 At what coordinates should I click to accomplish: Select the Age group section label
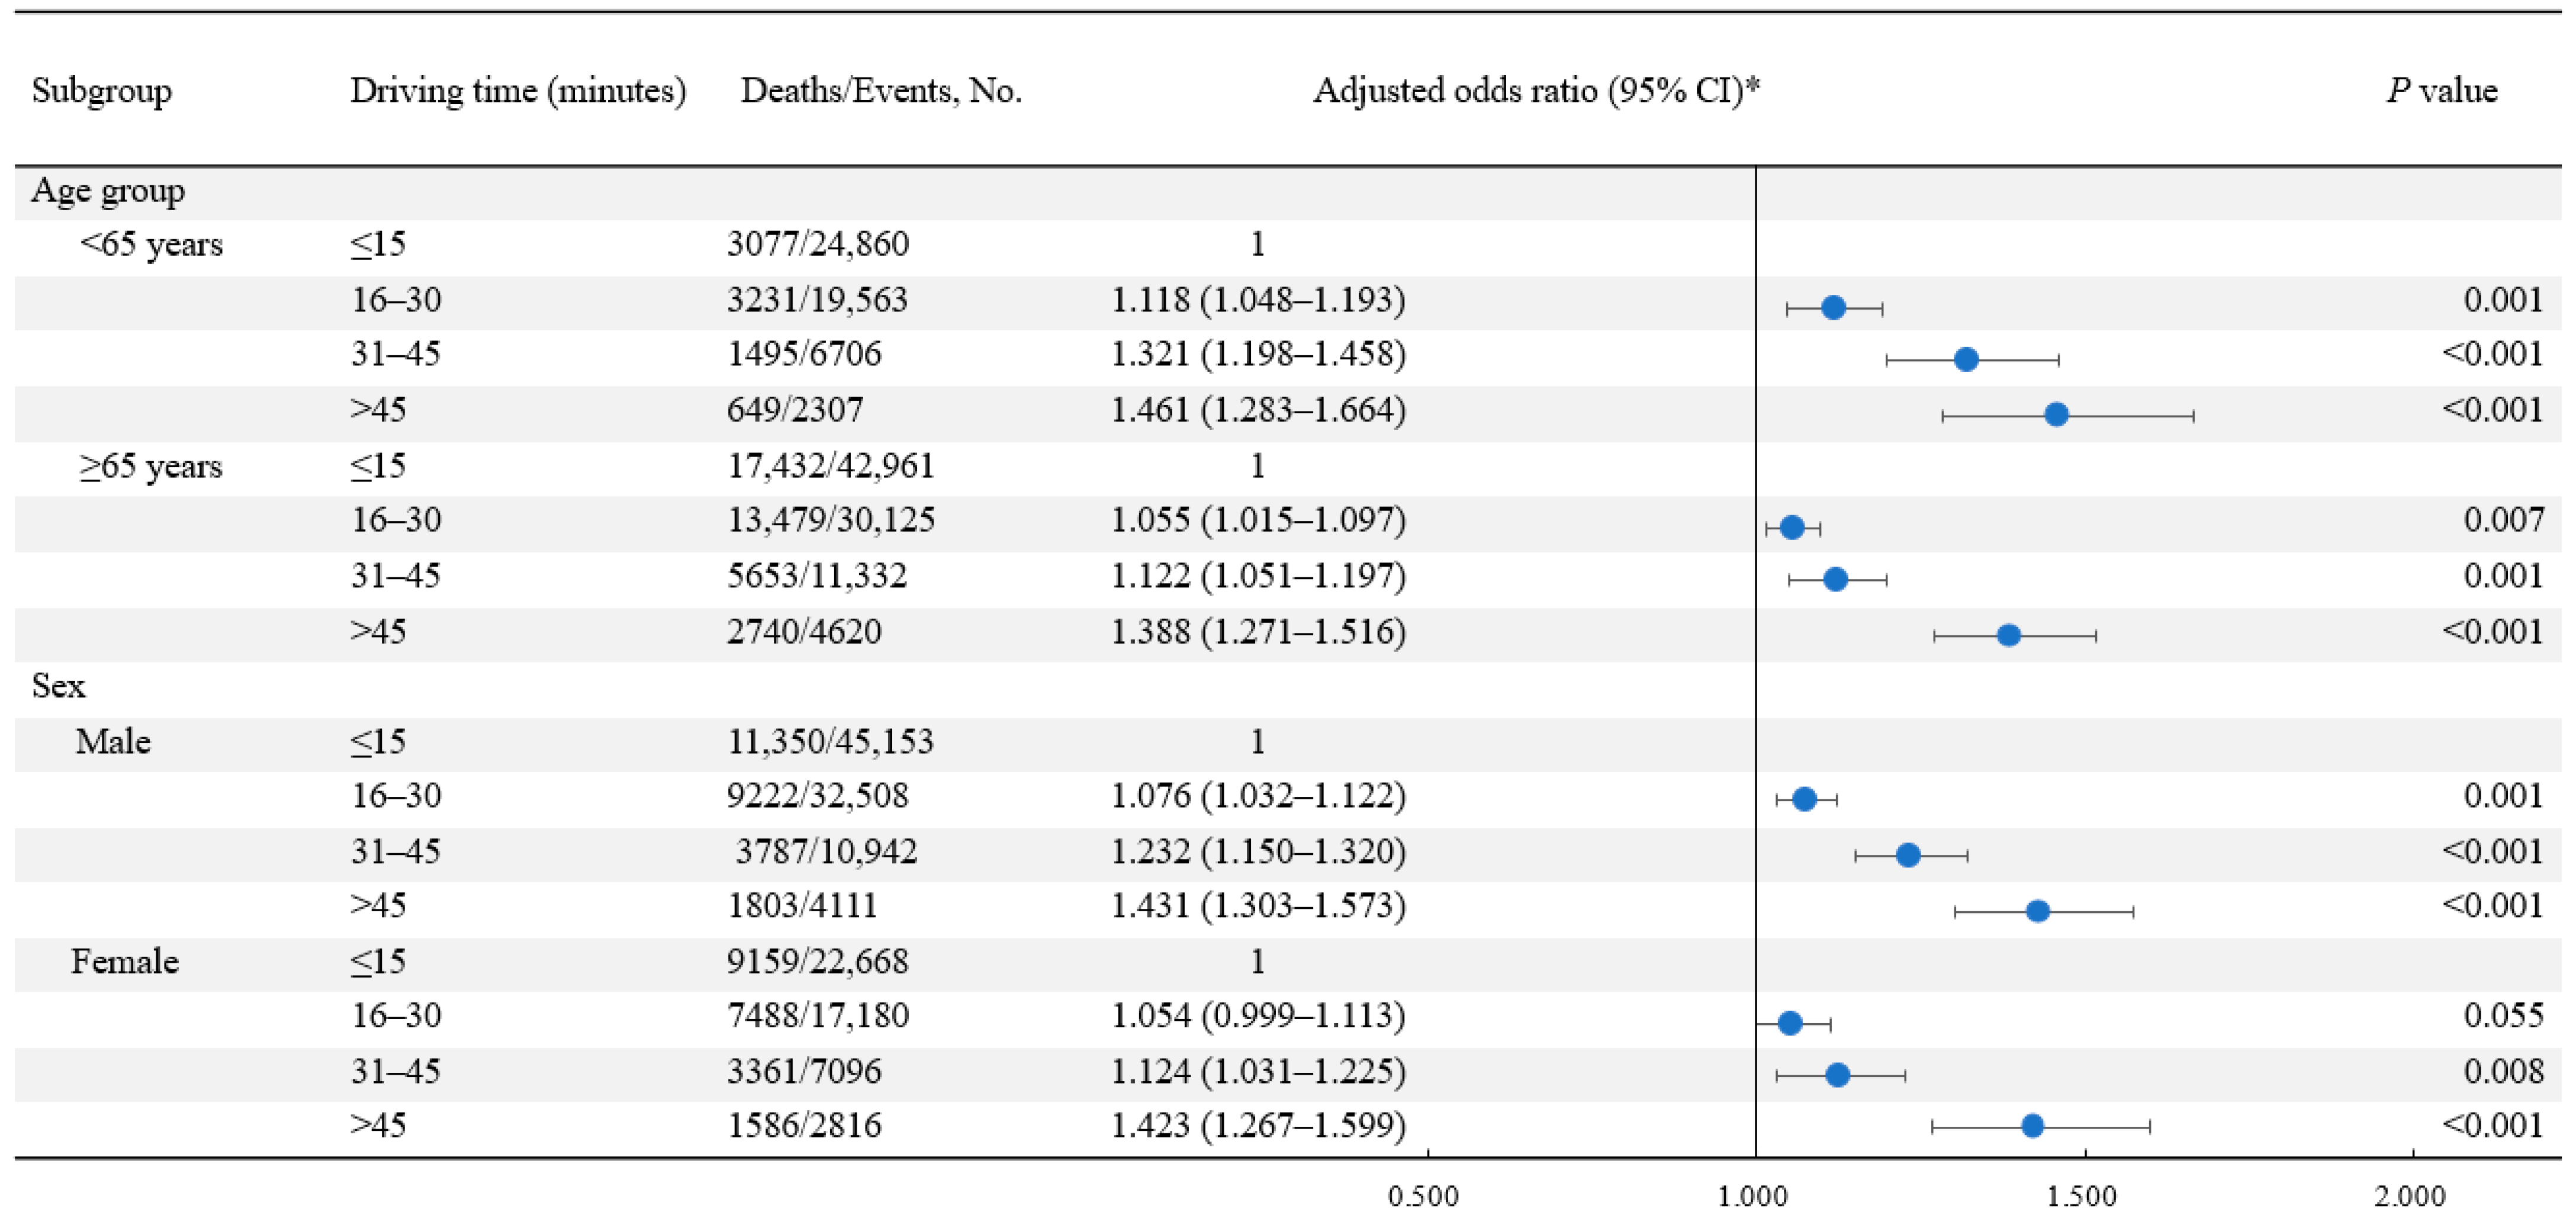(x=108, y=190)
